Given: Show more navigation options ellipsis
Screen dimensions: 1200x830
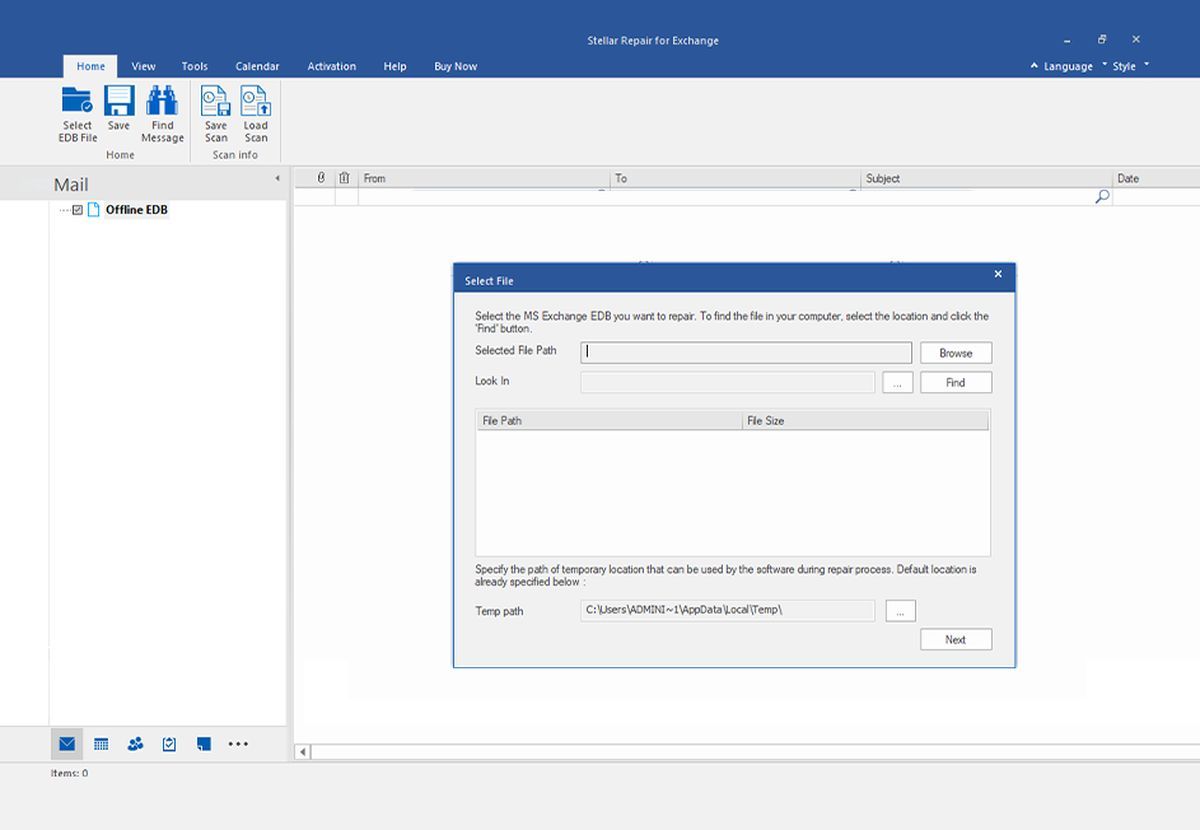Looking at the screenshot, I should (238, 744).
